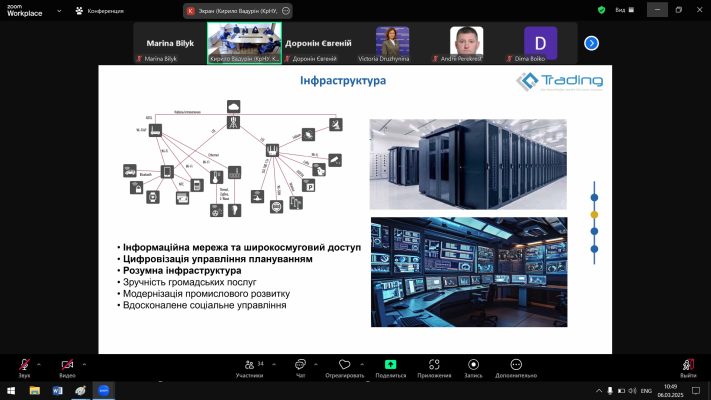Image resolution: width=711 pixels, height=400 pixels.
Task: Open the Дополнительно more options menu
Action: [x=516, y=368]
